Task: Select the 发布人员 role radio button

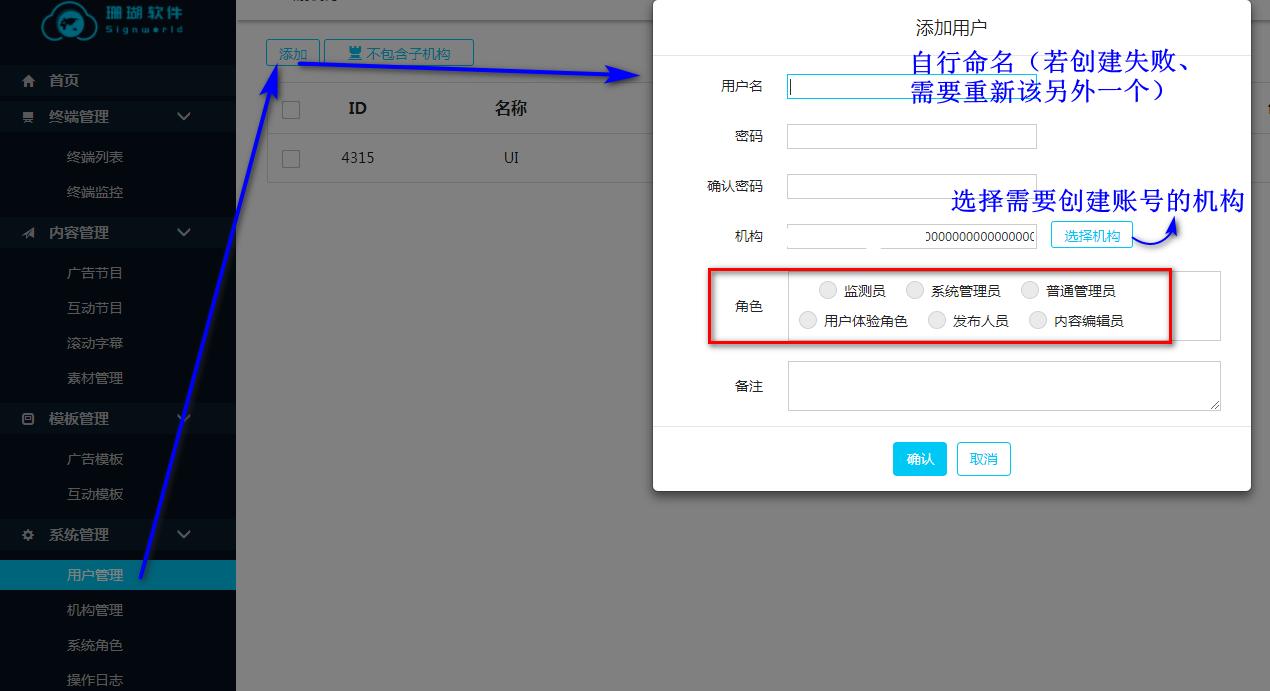Action: coord(936,320)
